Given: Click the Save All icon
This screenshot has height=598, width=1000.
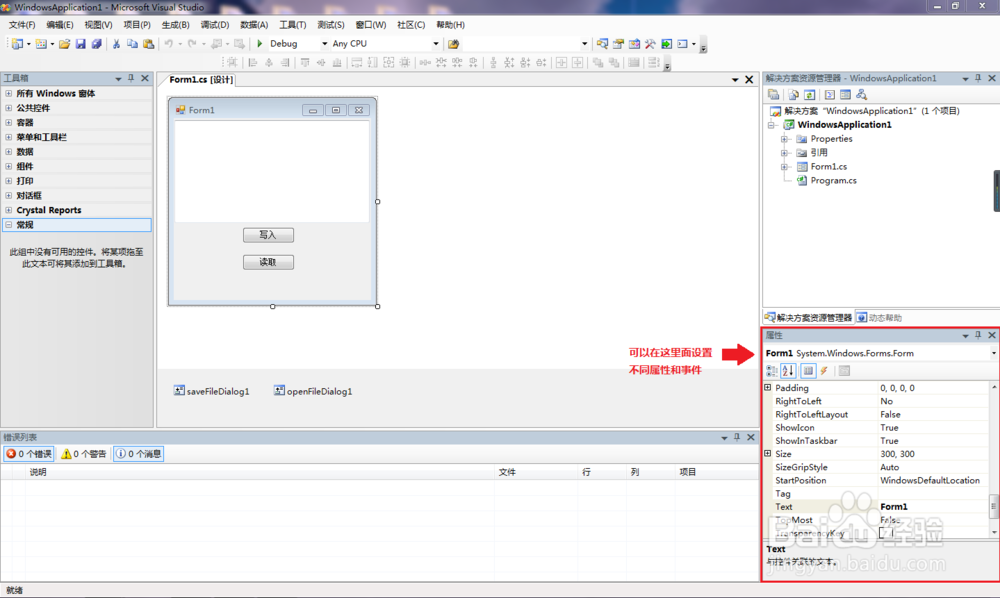Looking at the screenshot, I should (x=96, y=43).
